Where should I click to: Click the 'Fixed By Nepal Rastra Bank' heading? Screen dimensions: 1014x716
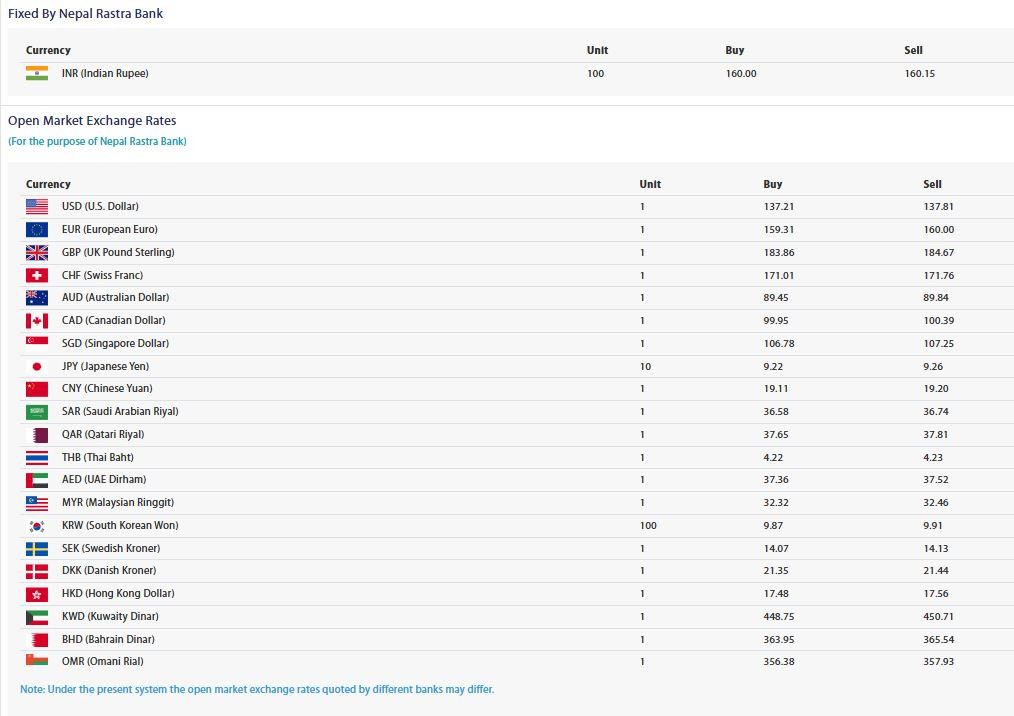[x=85, y=14]
